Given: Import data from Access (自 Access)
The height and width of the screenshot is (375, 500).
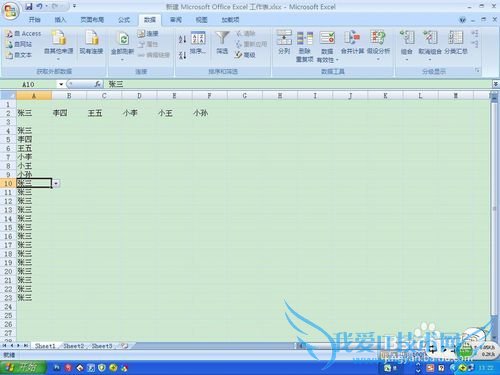Looking at the screenshot, I should tap(24, 33).
